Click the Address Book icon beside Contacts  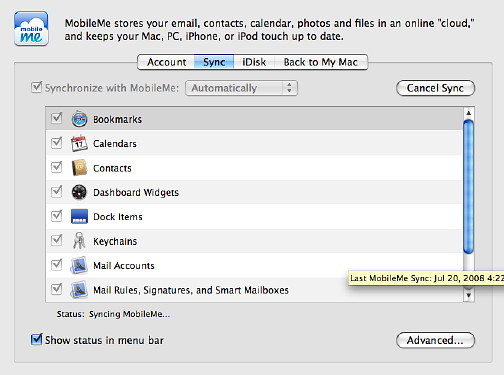pos(79,168)
